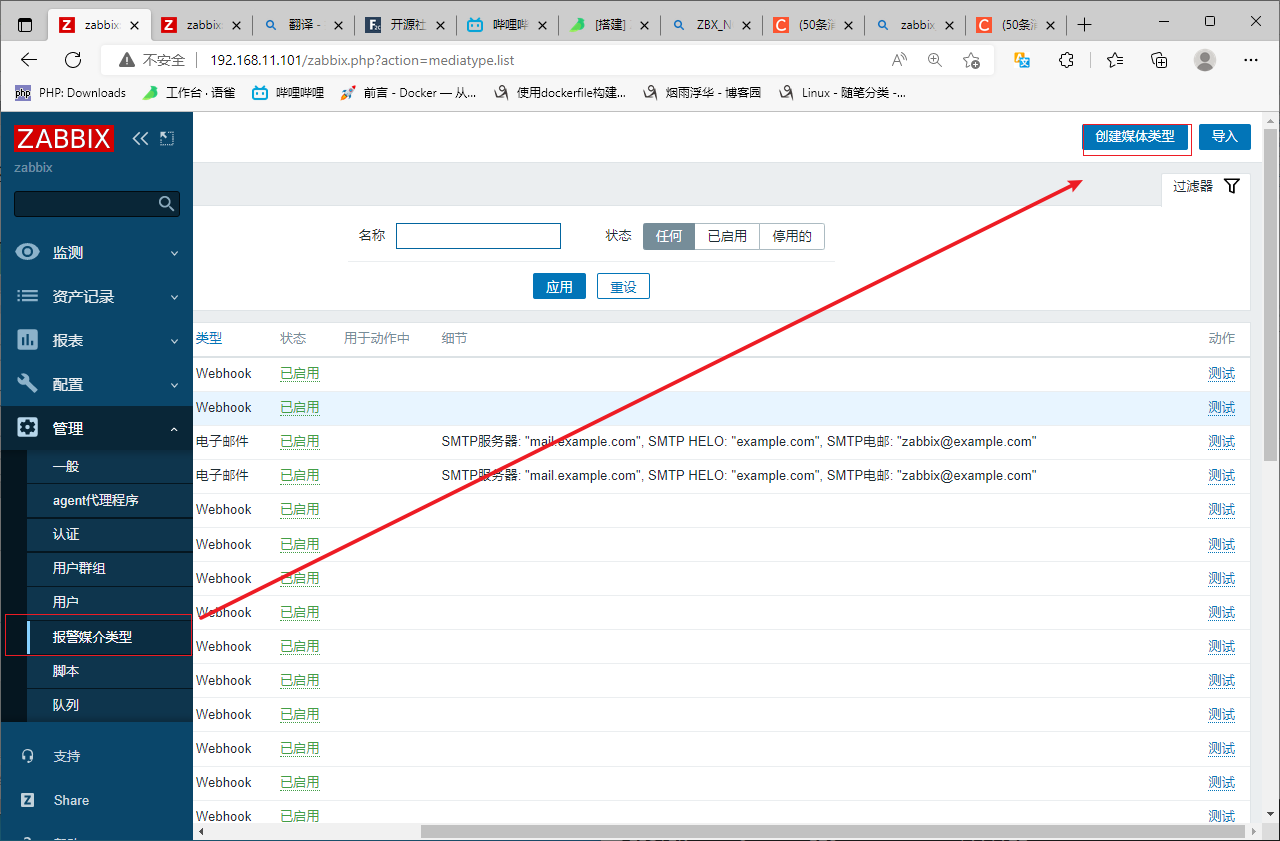Toggle the 过滤器 tab
The image size is (1280, 841).
click(1205, 186)
